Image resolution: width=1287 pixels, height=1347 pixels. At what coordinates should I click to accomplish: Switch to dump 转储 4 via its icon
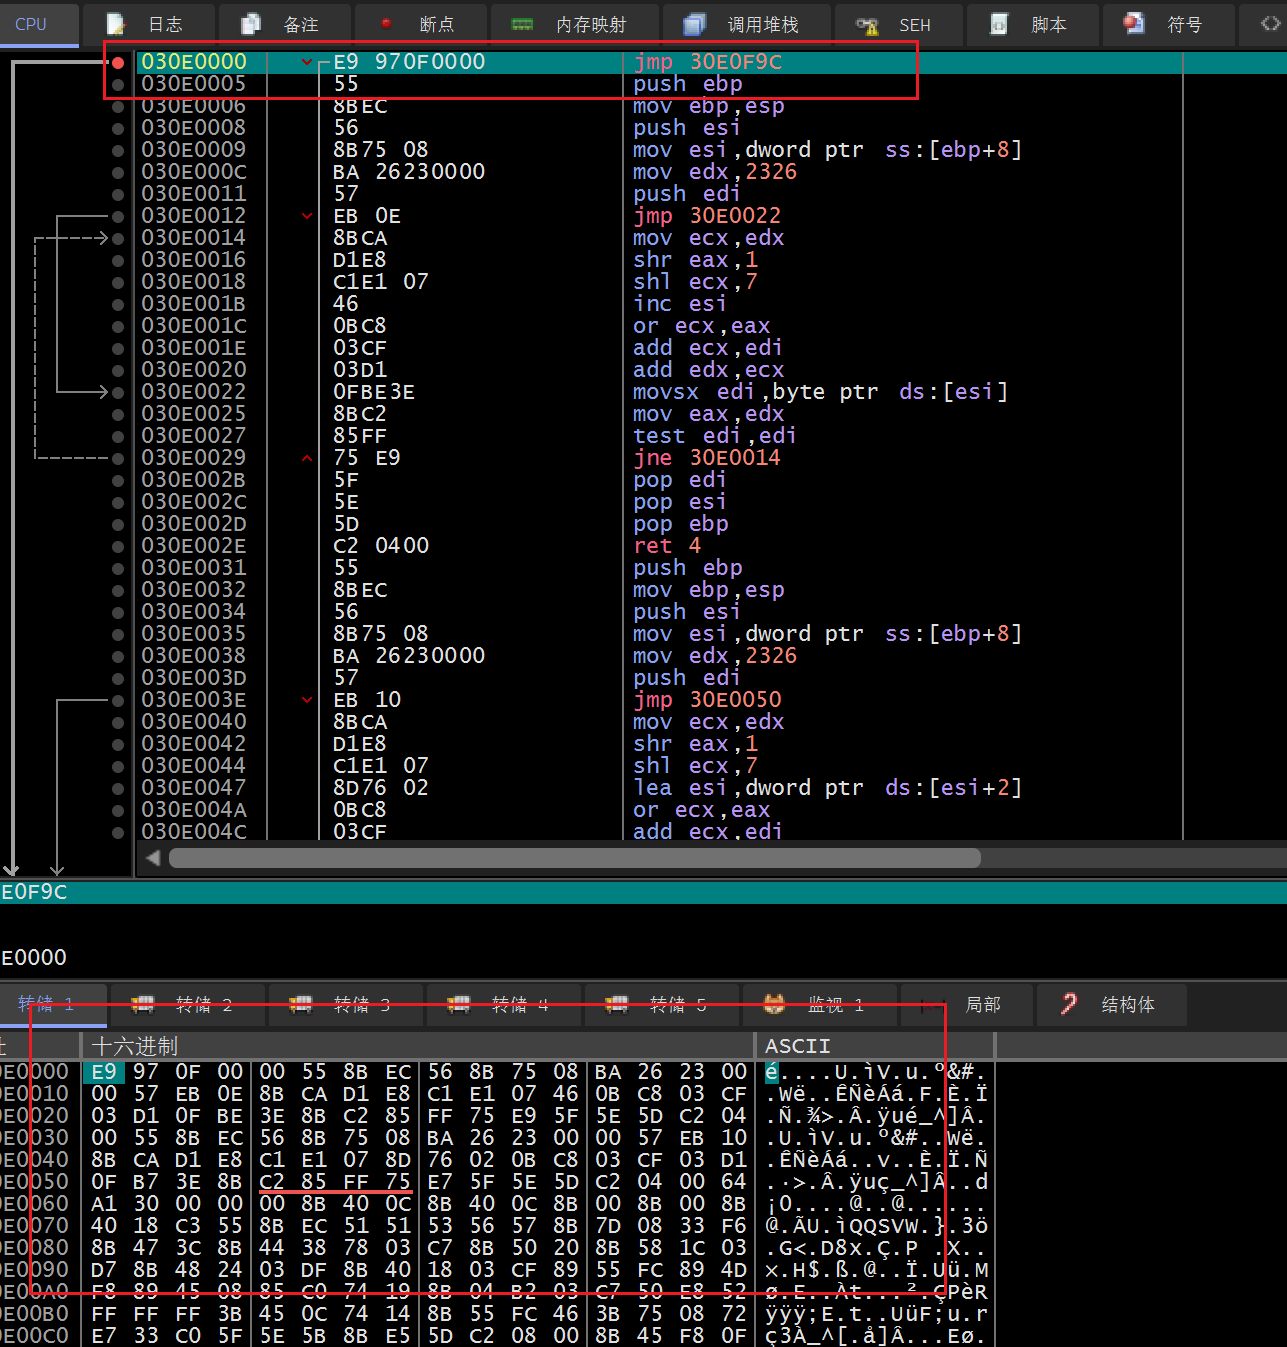click(x=459, y=1004)
